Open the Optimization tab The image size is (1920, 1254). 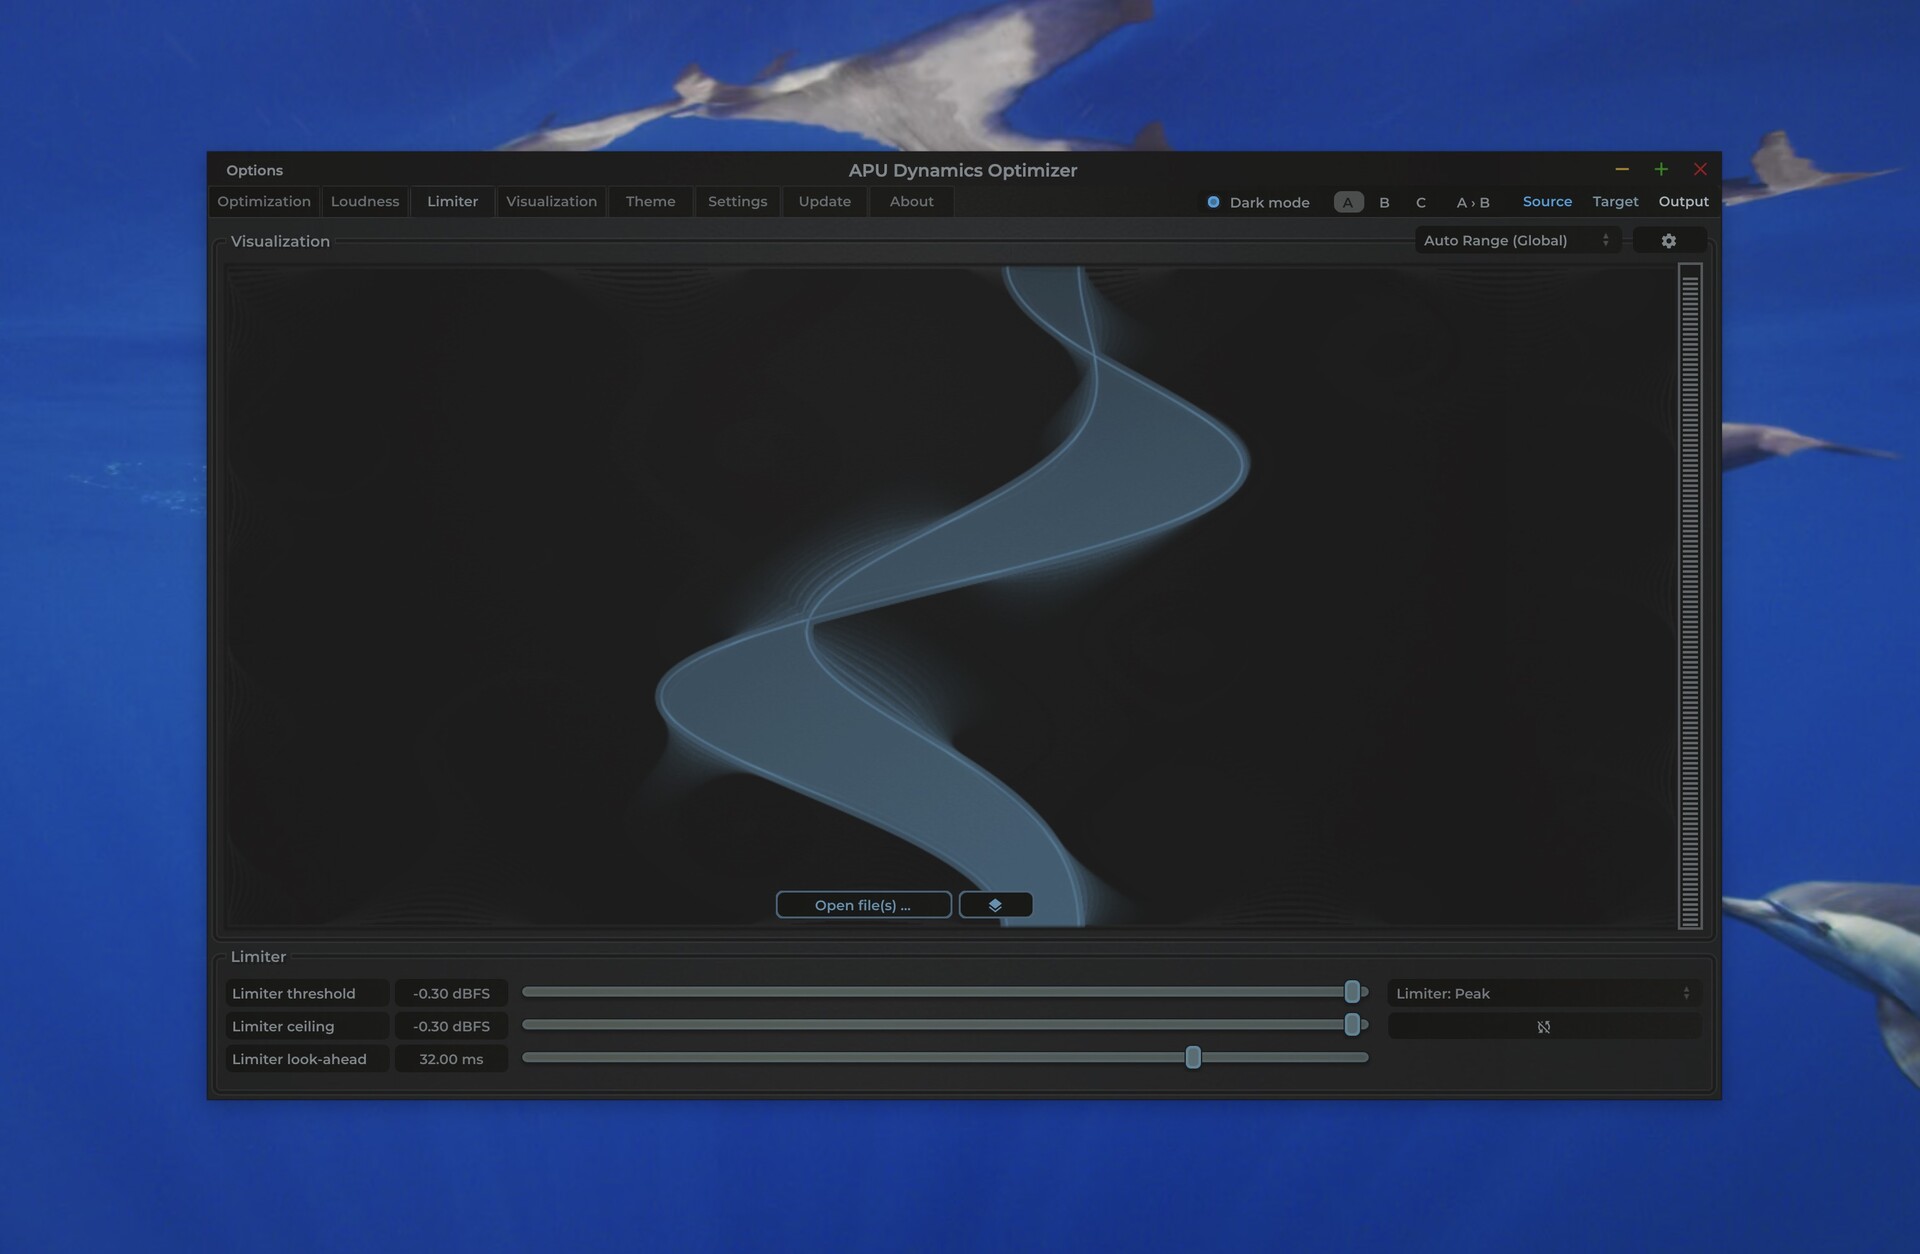[x=264, y=201]
